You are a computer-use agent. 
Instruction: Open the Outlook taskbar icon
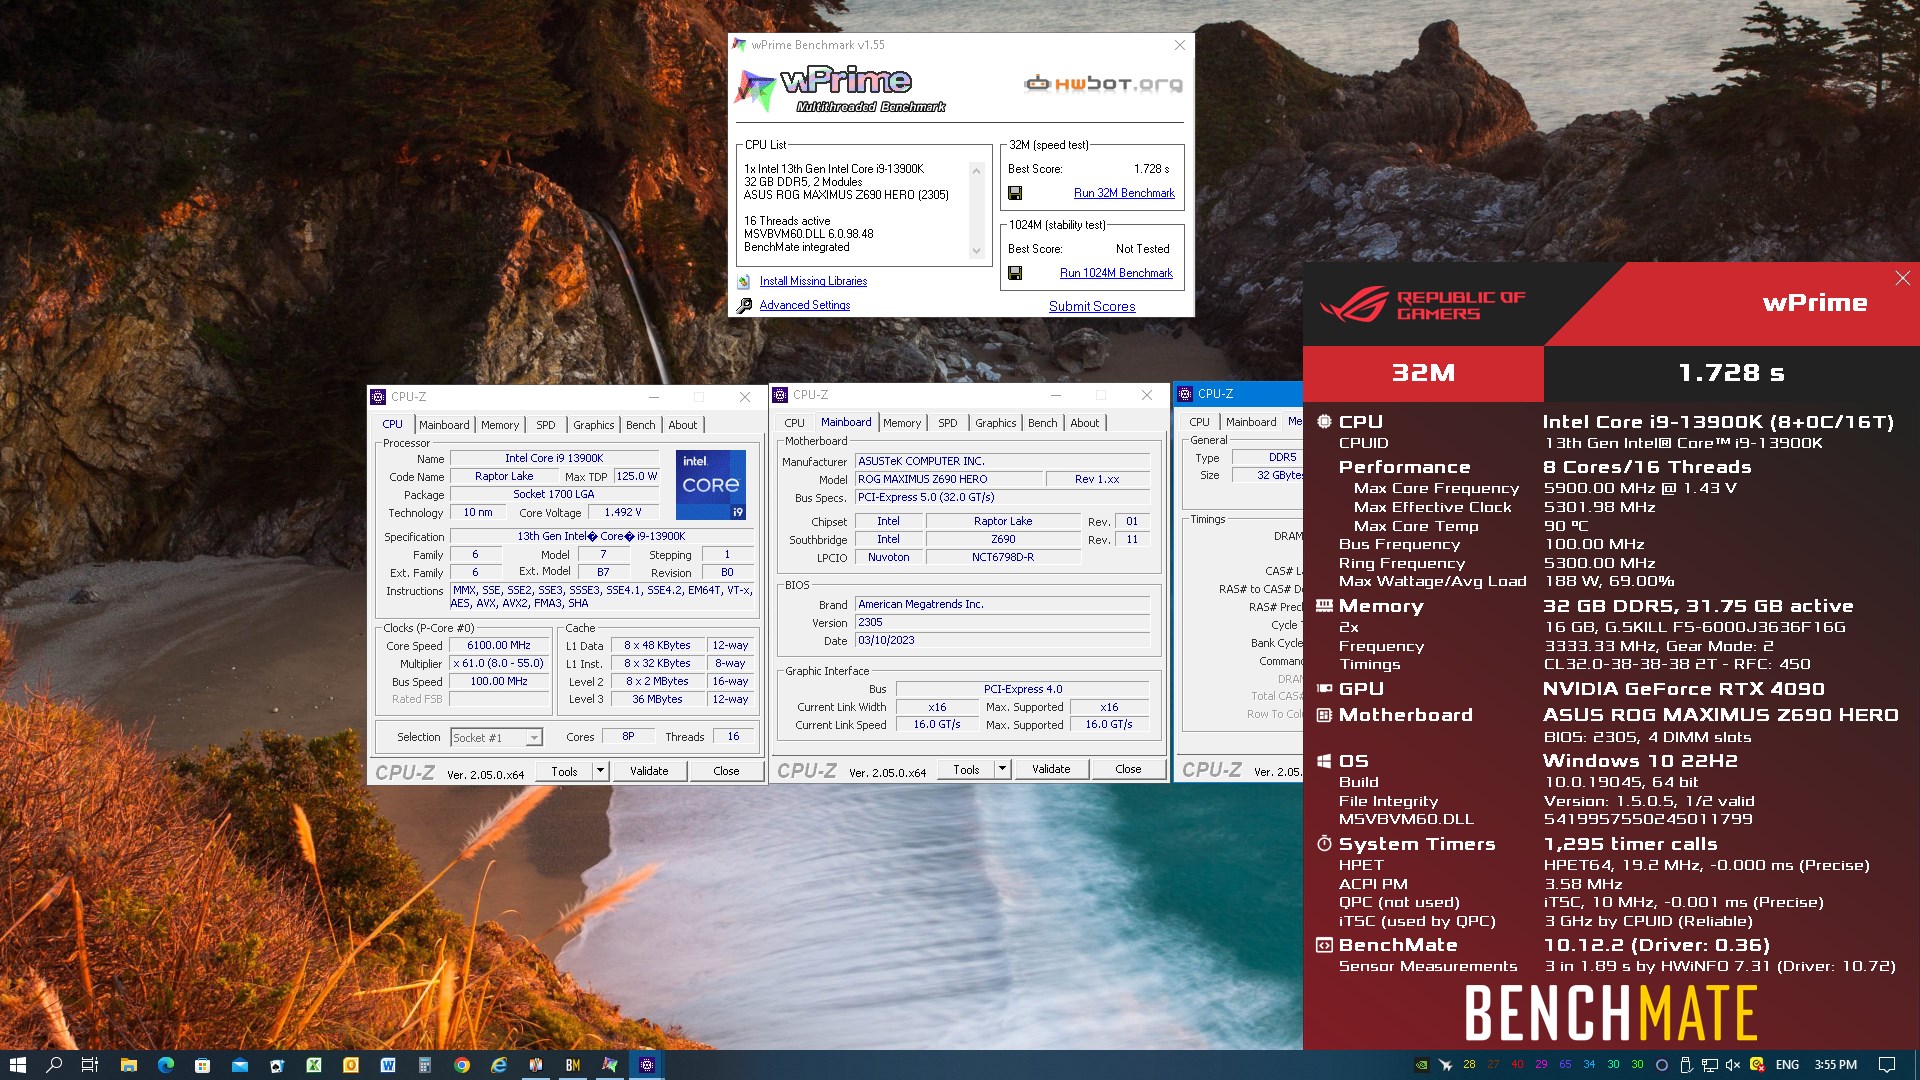(351, 1065)
